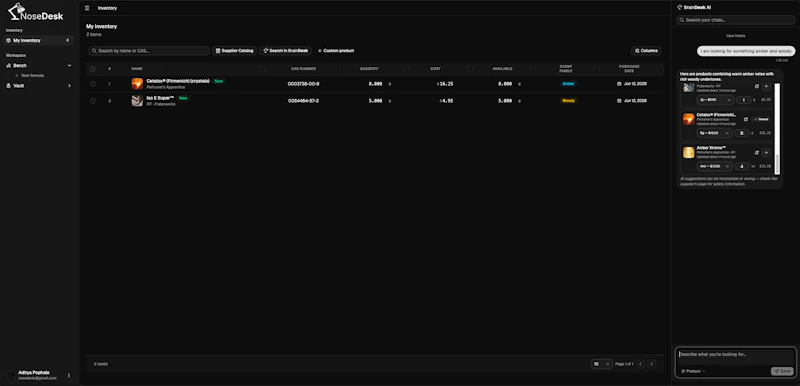Screen dimensions: 800x386
Task: Open size dropdown for Fraterworks IFF suggestion
Action: click(715, 100)
